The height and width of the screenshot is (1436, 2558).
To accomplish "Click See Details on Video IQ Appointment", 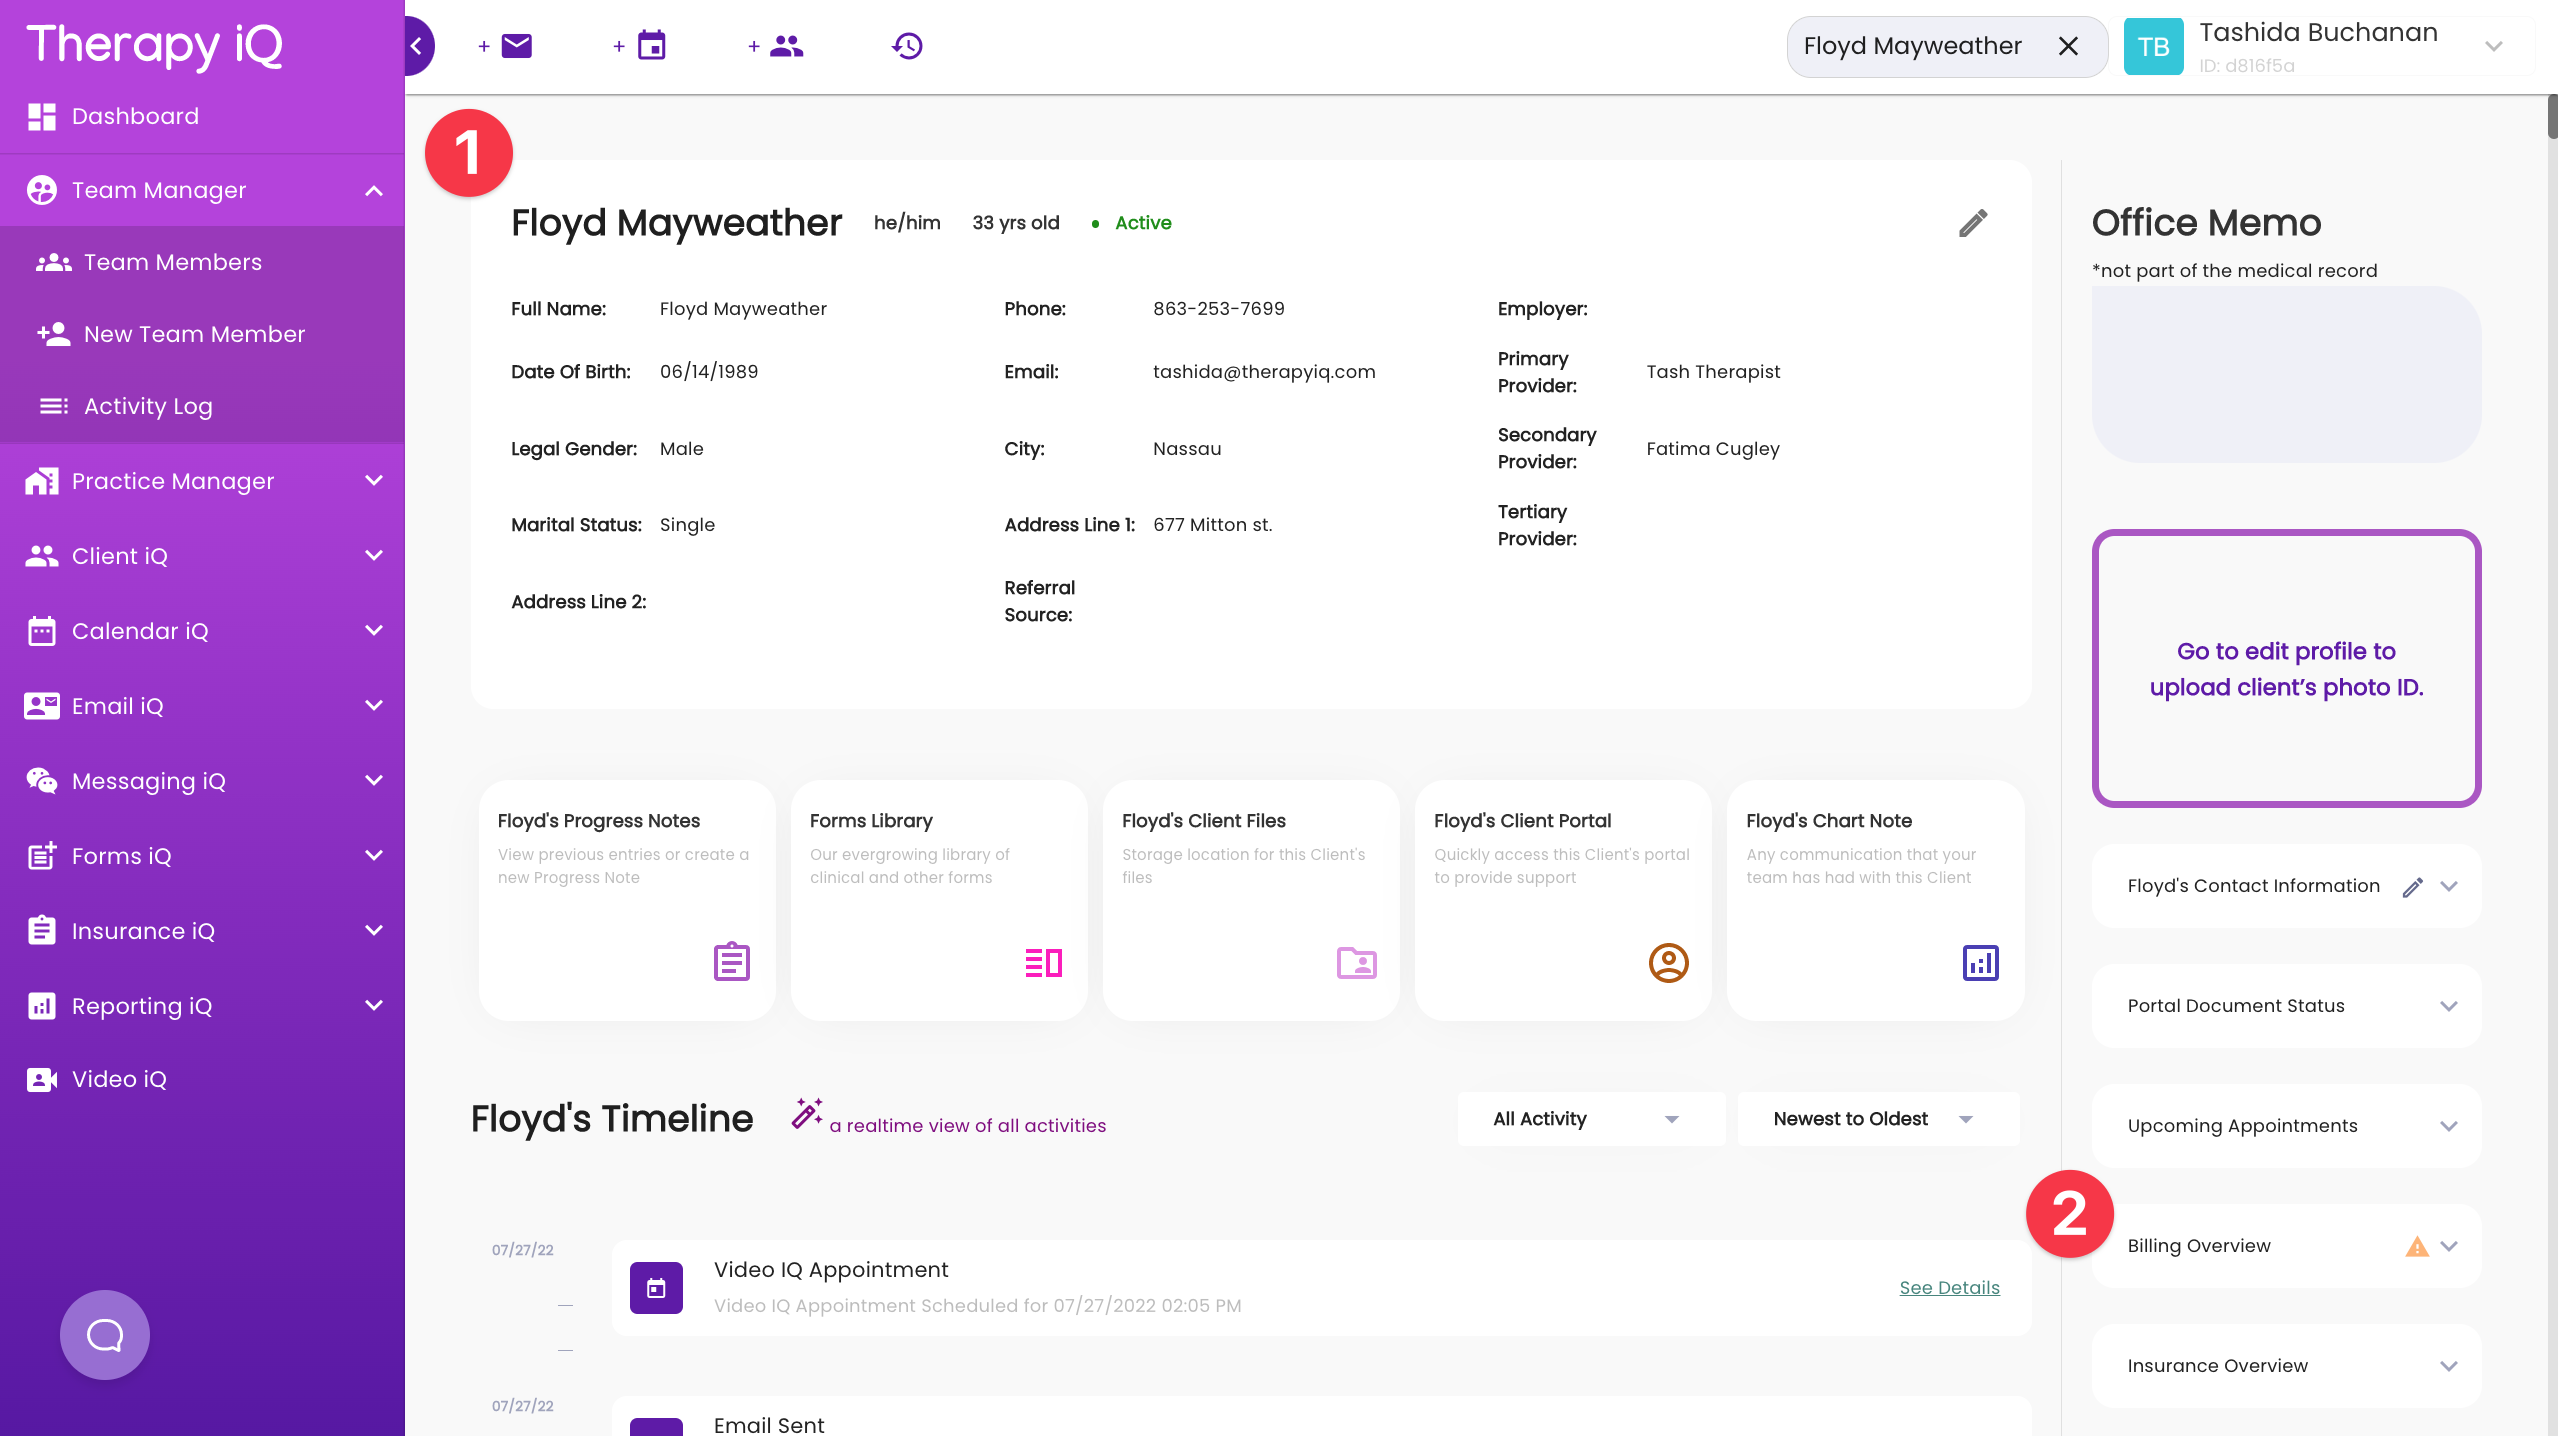I will tap(1948, 1287).
